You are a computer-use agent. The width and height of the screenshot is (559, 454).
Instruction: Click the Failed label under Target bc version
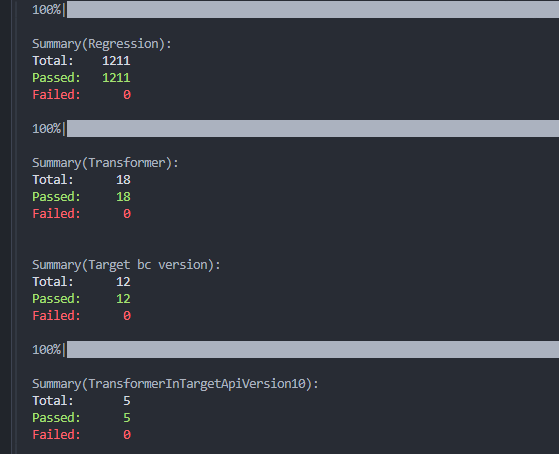[56, 316]
